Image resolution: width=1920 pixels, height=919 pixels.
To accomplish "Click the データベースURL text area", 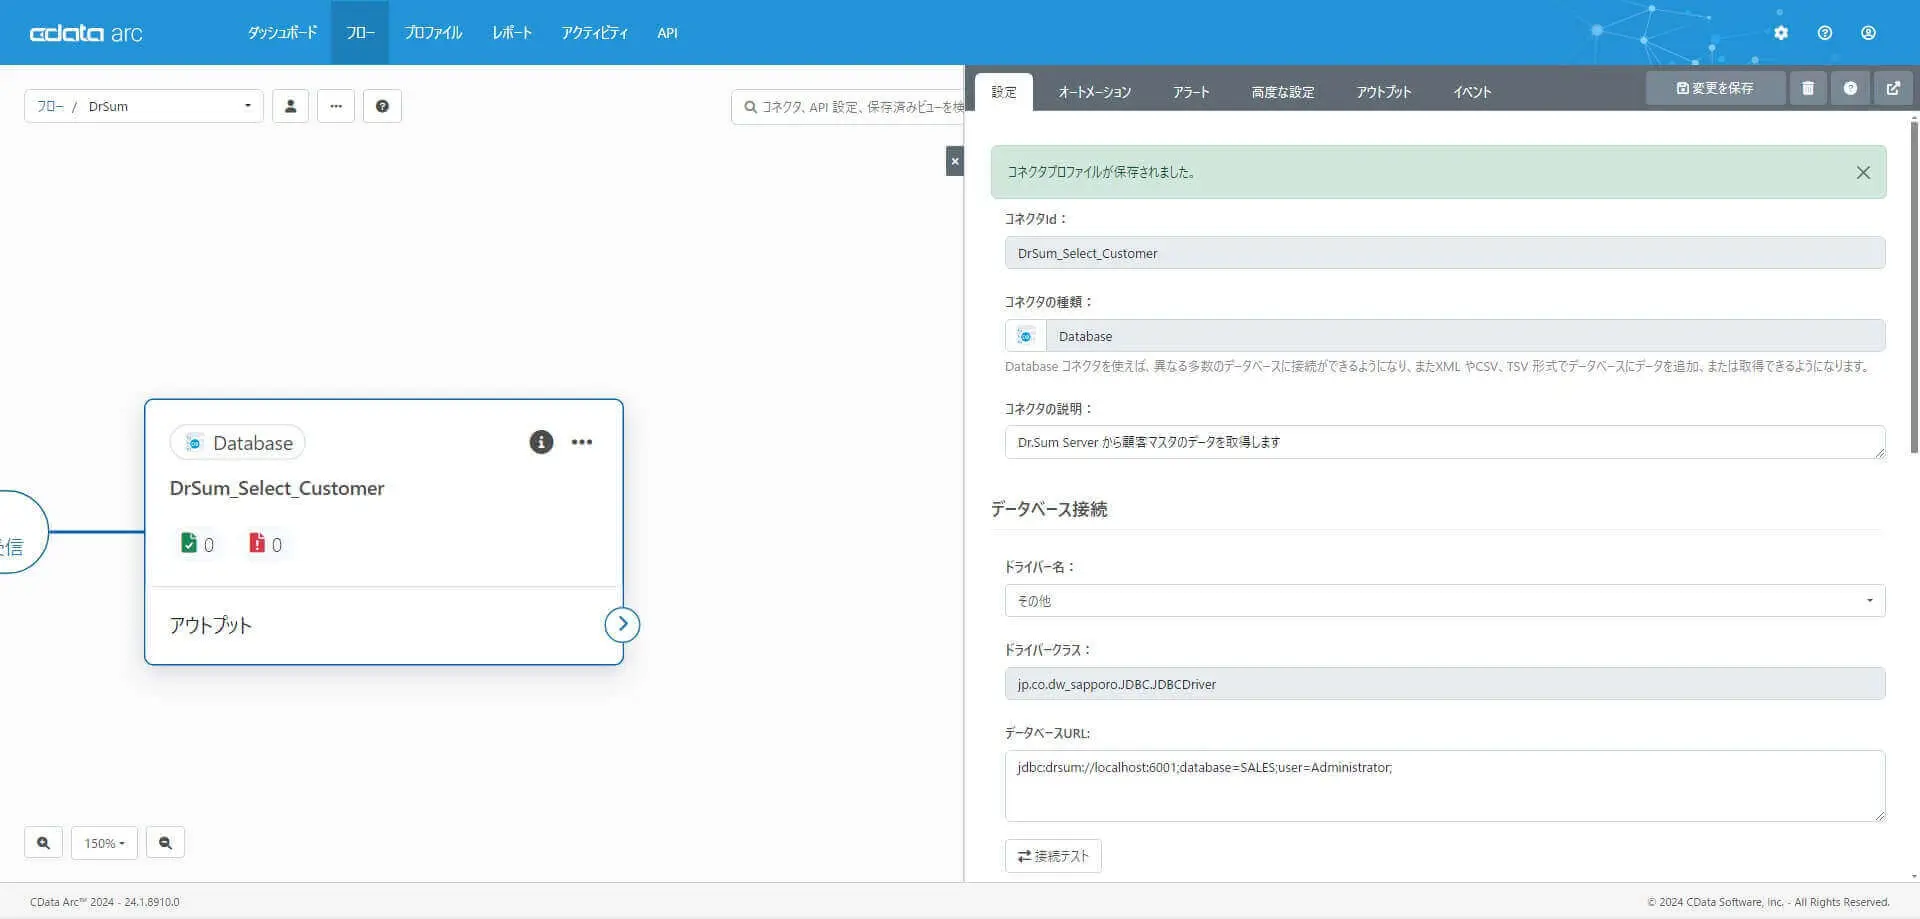I will coord(1445,786).
